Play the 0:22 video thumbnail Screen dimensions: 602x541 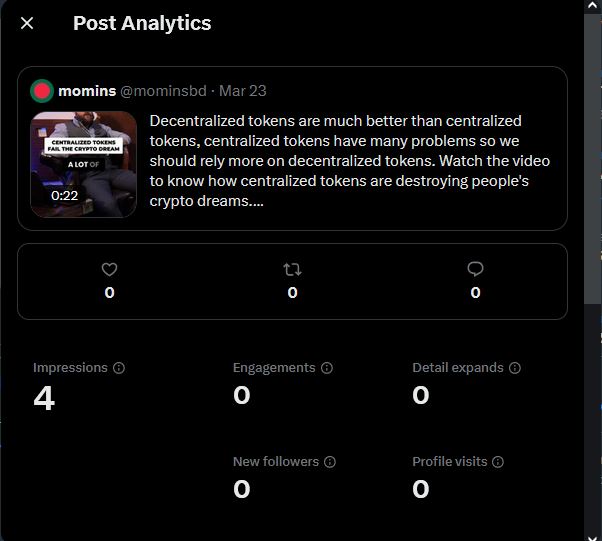pos(84,164)
